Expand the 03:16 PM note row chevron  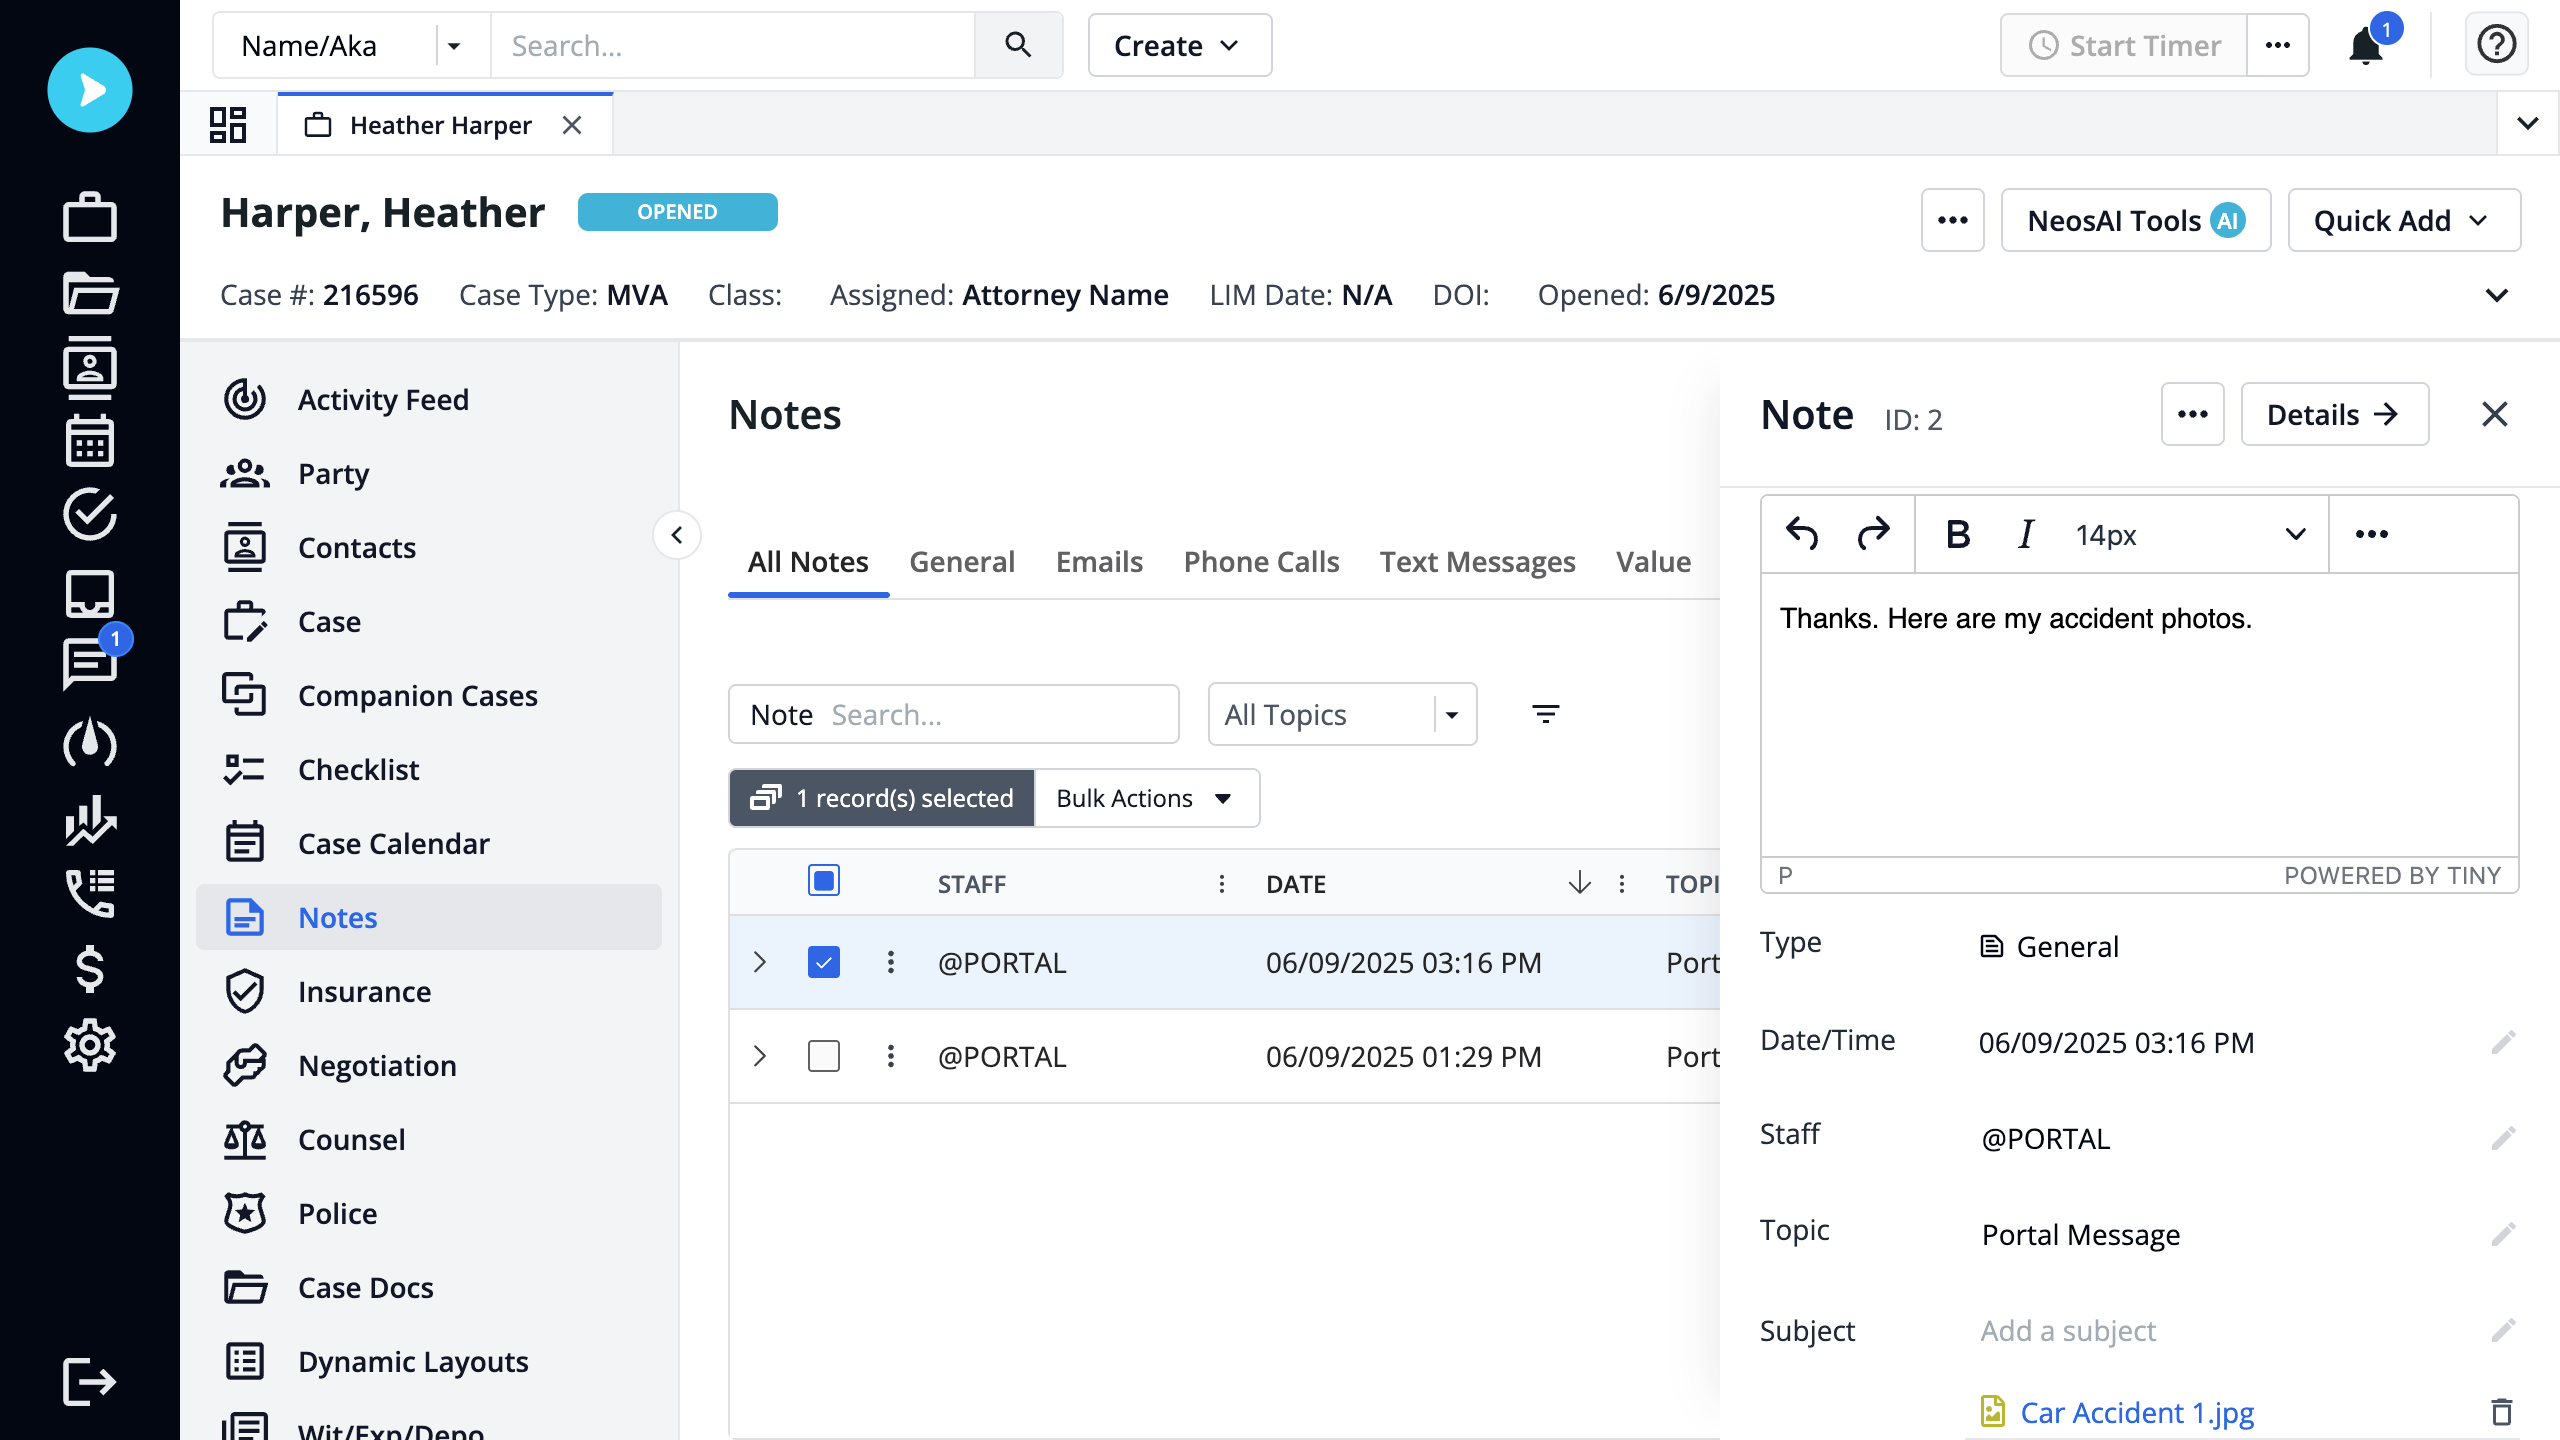tap(761, 961)
